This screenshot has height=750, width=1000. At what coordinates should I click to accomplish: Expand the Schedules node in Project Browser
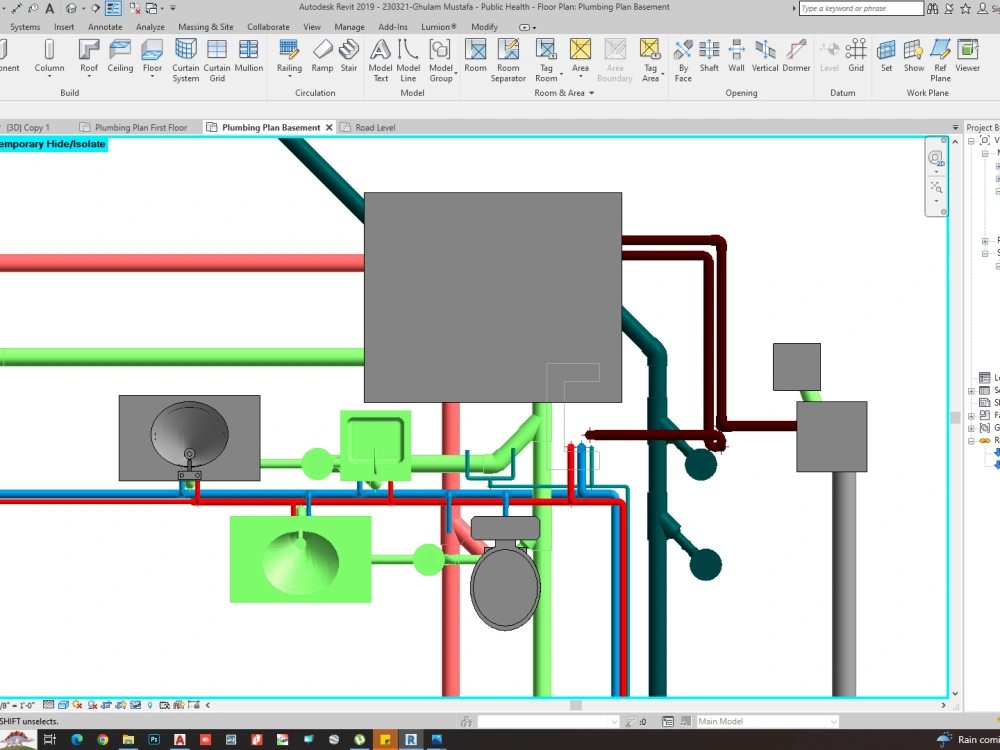971,390
